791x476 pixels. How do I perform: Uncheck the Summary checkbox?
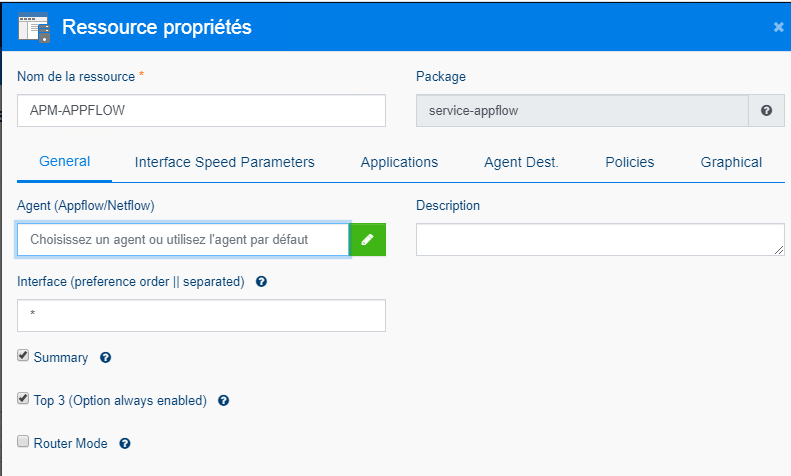pos(23,356)
